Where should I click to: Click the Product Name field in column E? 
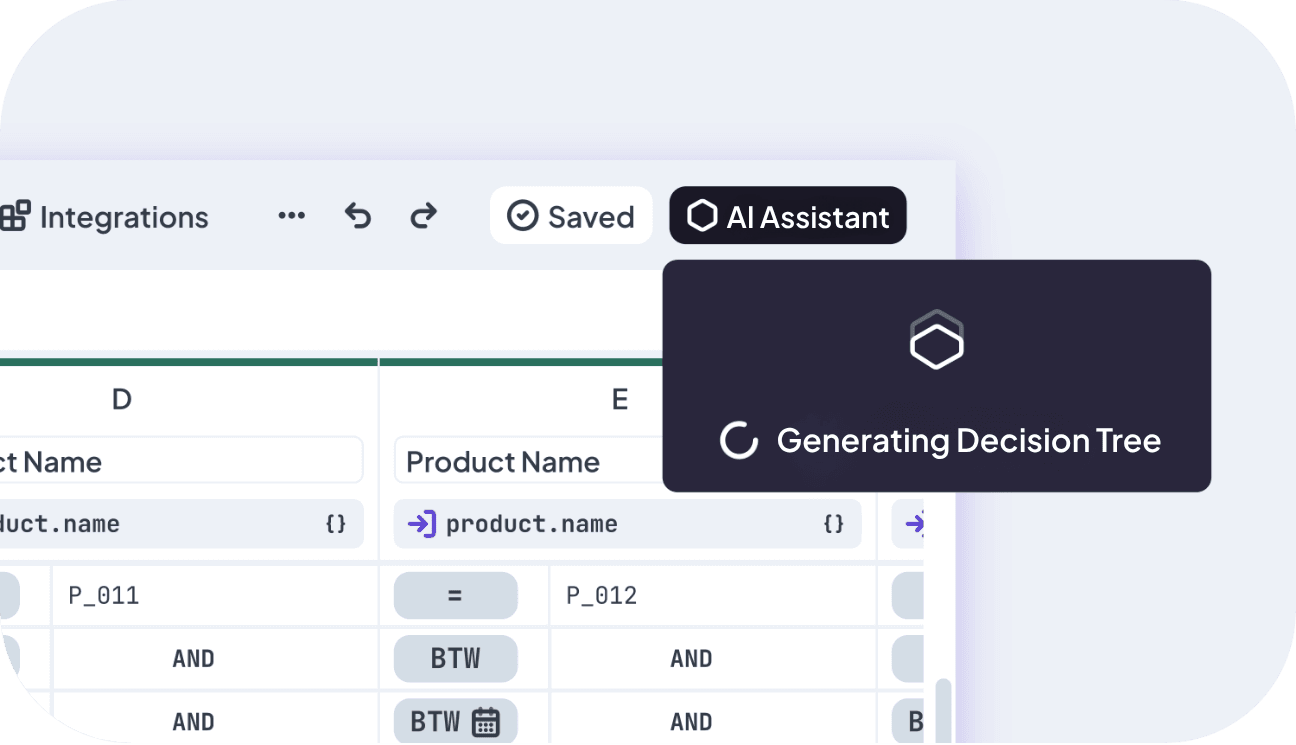pos(528,461)
